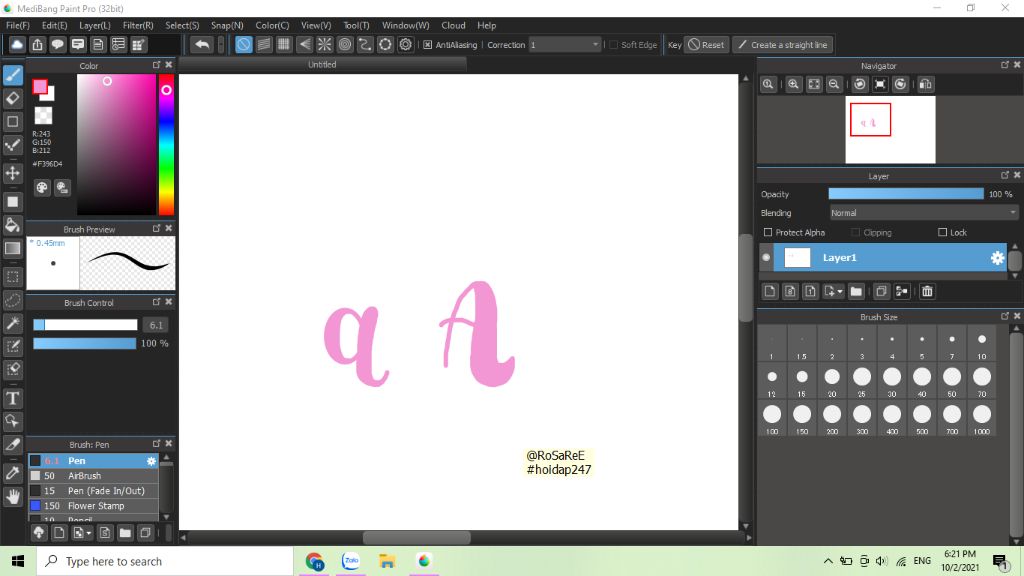This screenshot has width=1024, height=576.
Task: Click the Undo arrow in toolbar
Action: 202,44
